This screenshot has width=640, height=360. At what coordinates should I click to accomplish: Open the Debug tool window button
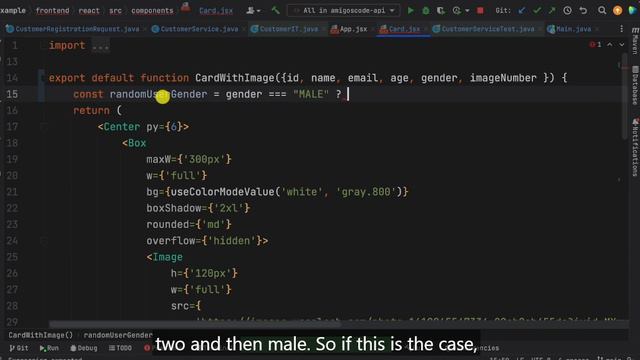(84, 348)
